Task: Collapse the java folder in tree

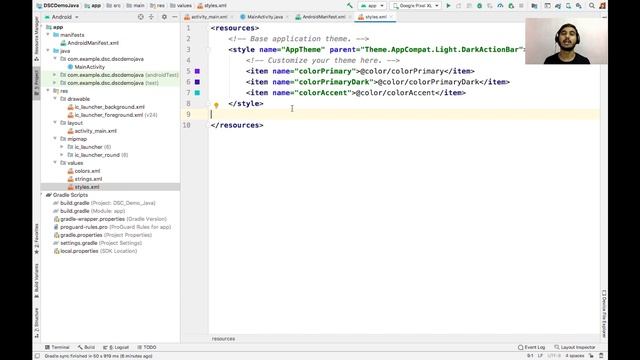Action: [x=48, y=51]
